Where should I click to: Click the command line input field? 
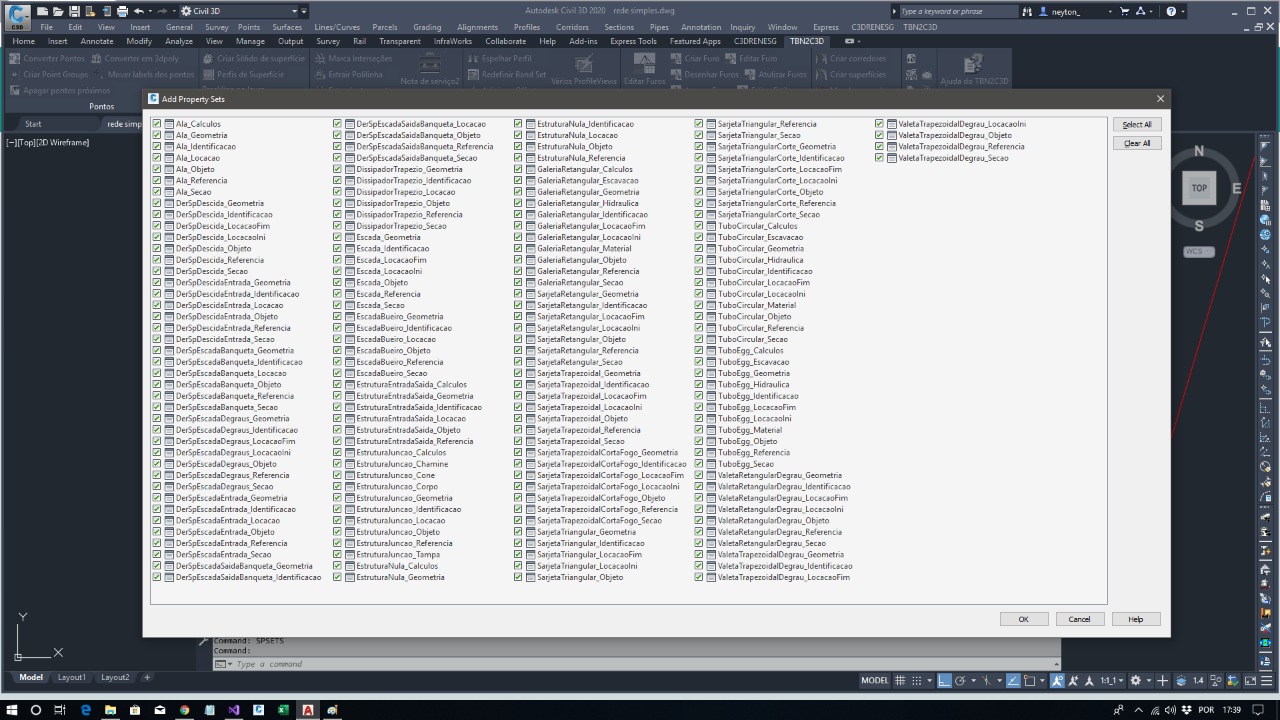point(640,664)
